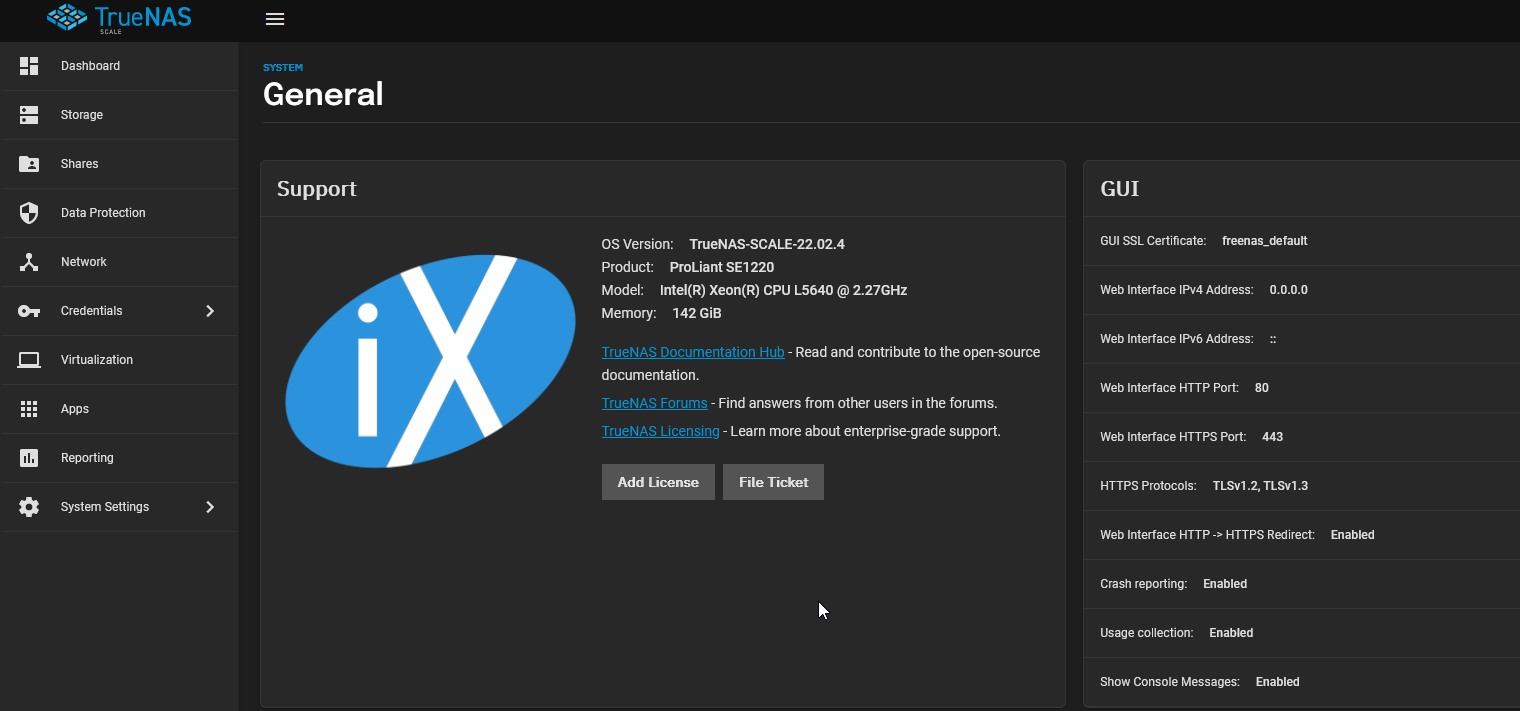Screen dimensions: 1520x711
Task: Click the TLSv1.2, TLSv1.3 protocols value
Action: [x=1260, y=486]
